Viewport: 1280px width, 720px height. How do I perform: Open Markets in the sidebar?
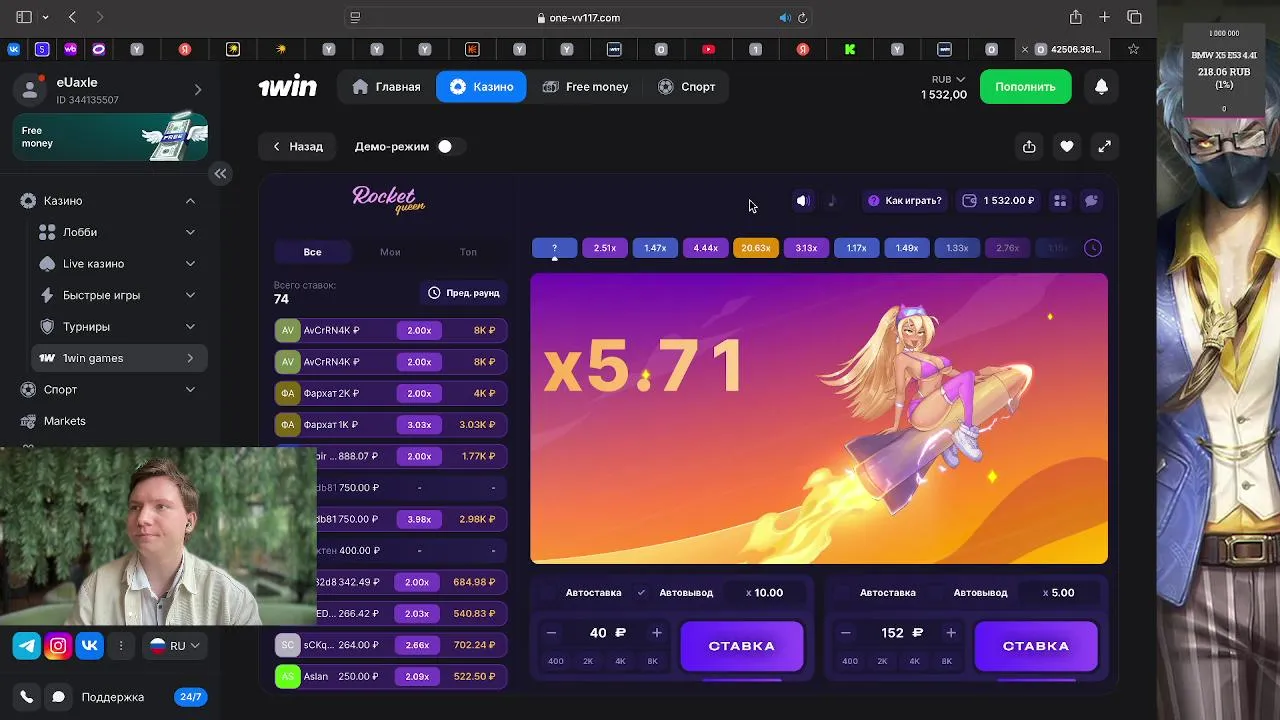[65, 421]
